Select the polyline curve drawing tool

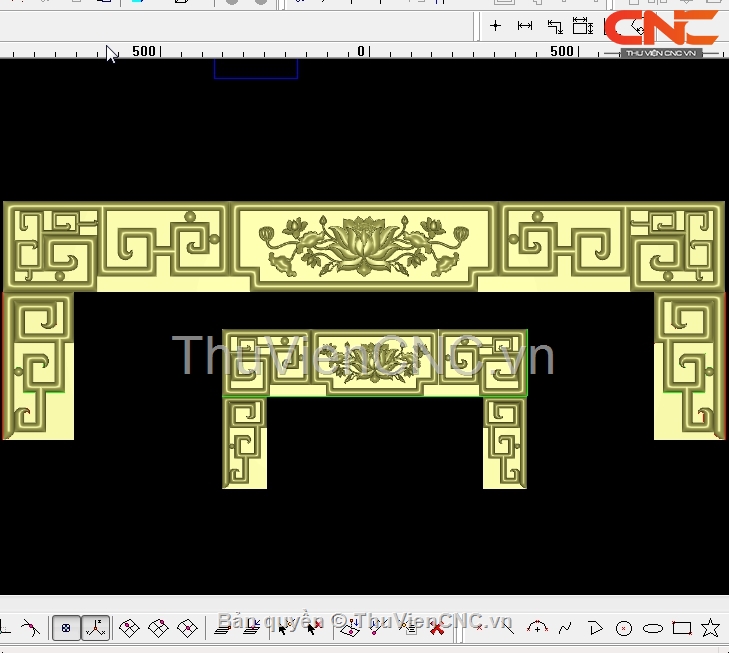[566, 628]
